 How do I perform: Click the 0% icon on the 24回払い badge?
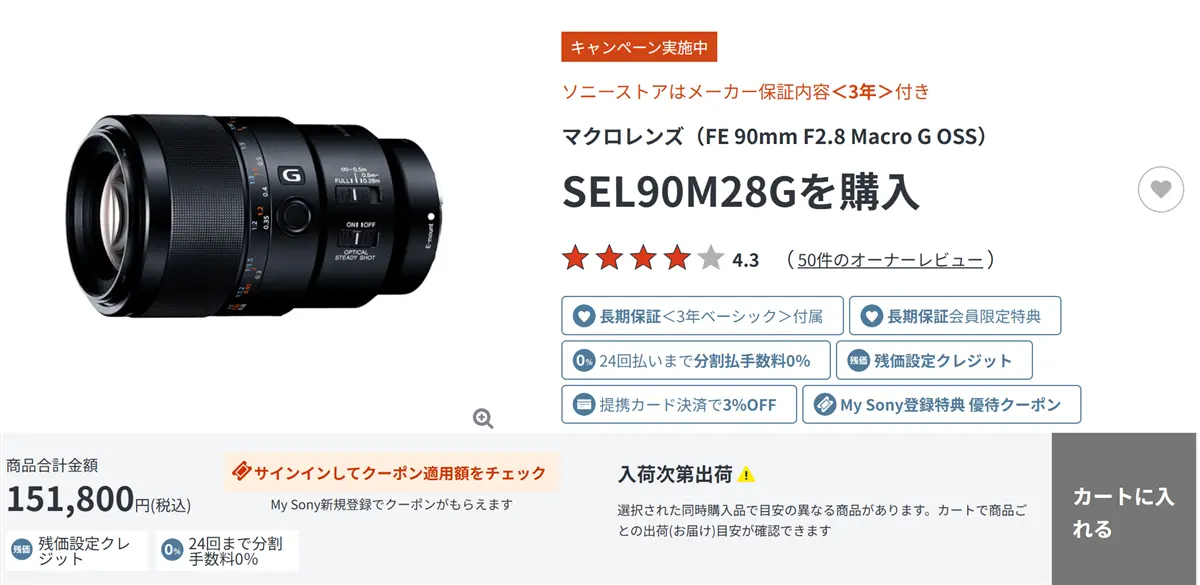tap(584, 361)
